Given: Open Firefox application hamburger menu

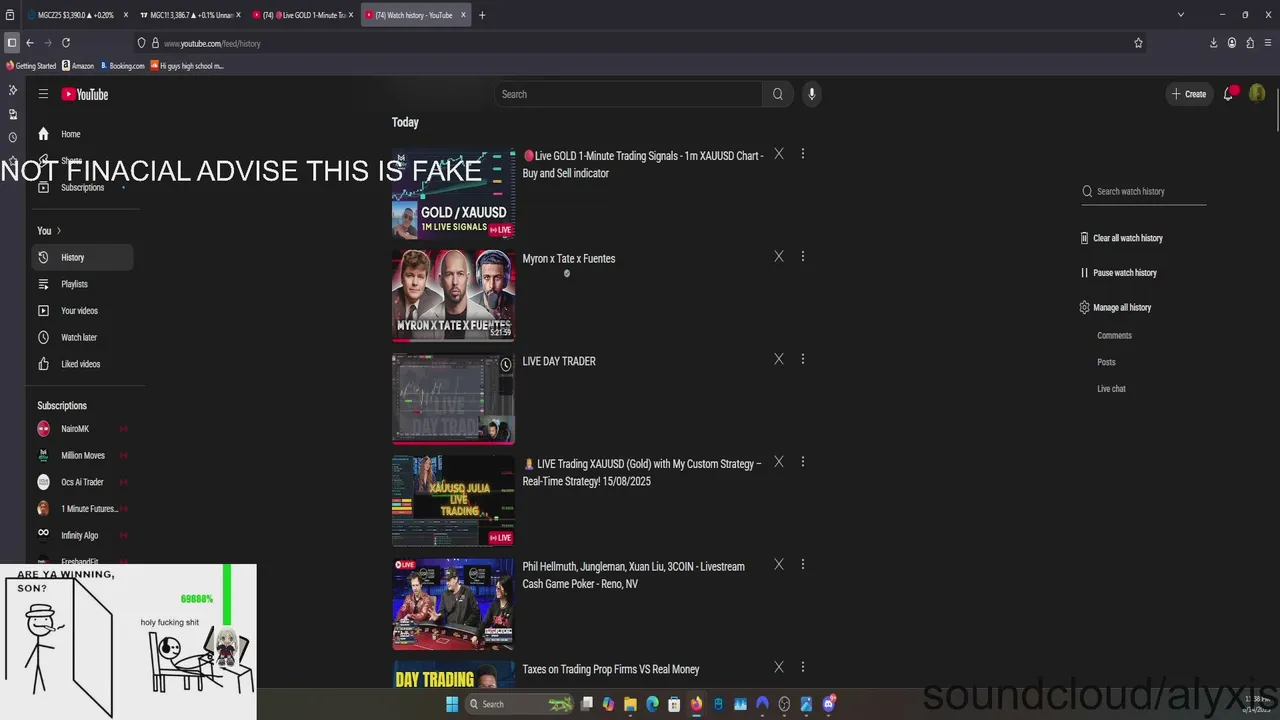Looking at the screenshot, I should 1268,43.
